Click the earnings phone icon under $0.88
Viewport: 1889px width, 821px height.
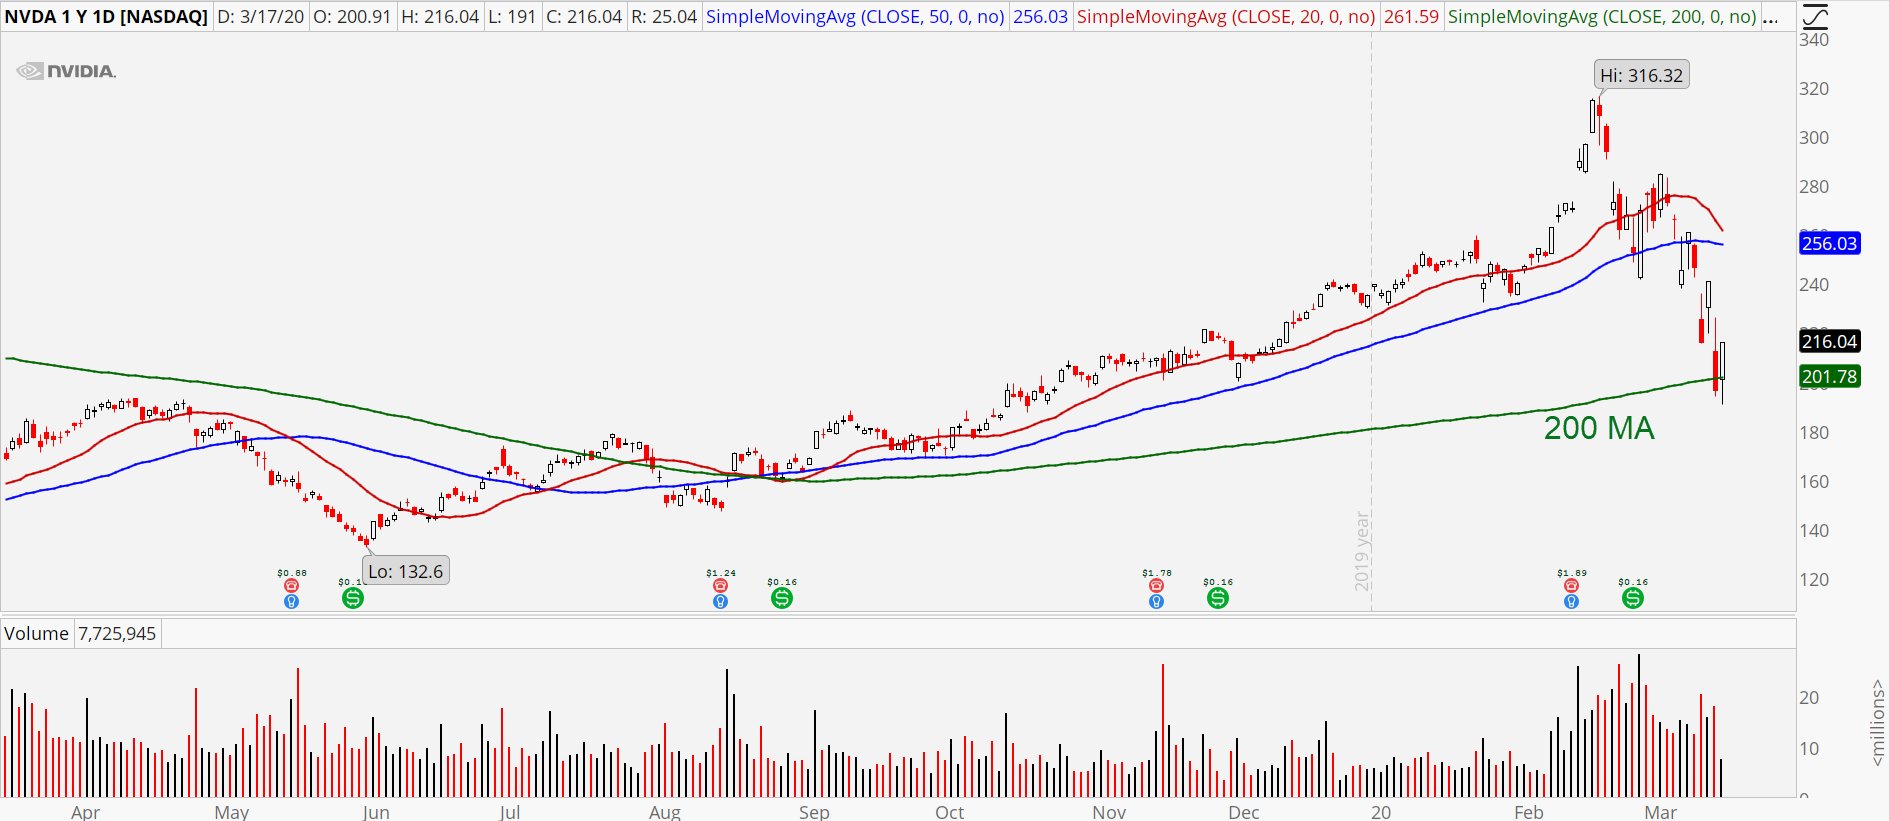coord(291,586)
